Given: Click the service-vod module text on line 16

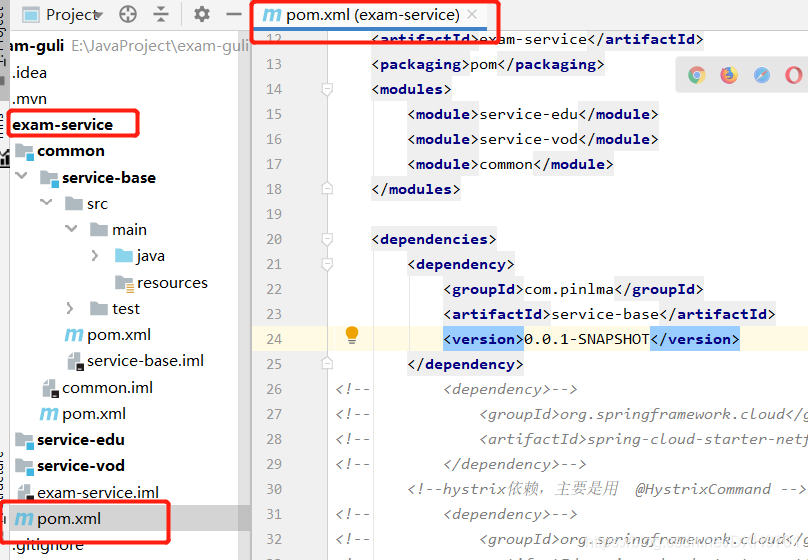Looking at the screenshot, I should coord(529,139).
